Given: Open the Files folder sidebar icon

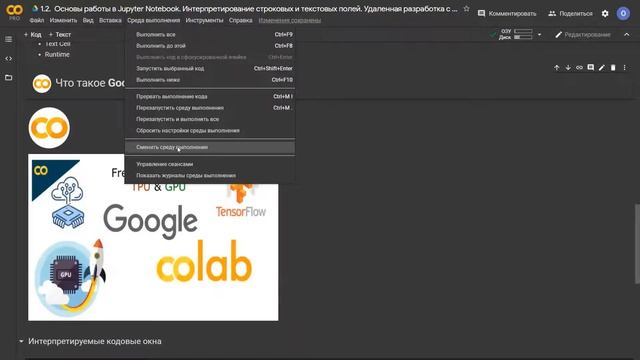Looking at the screenshot, I should click(x=9, y=77).
